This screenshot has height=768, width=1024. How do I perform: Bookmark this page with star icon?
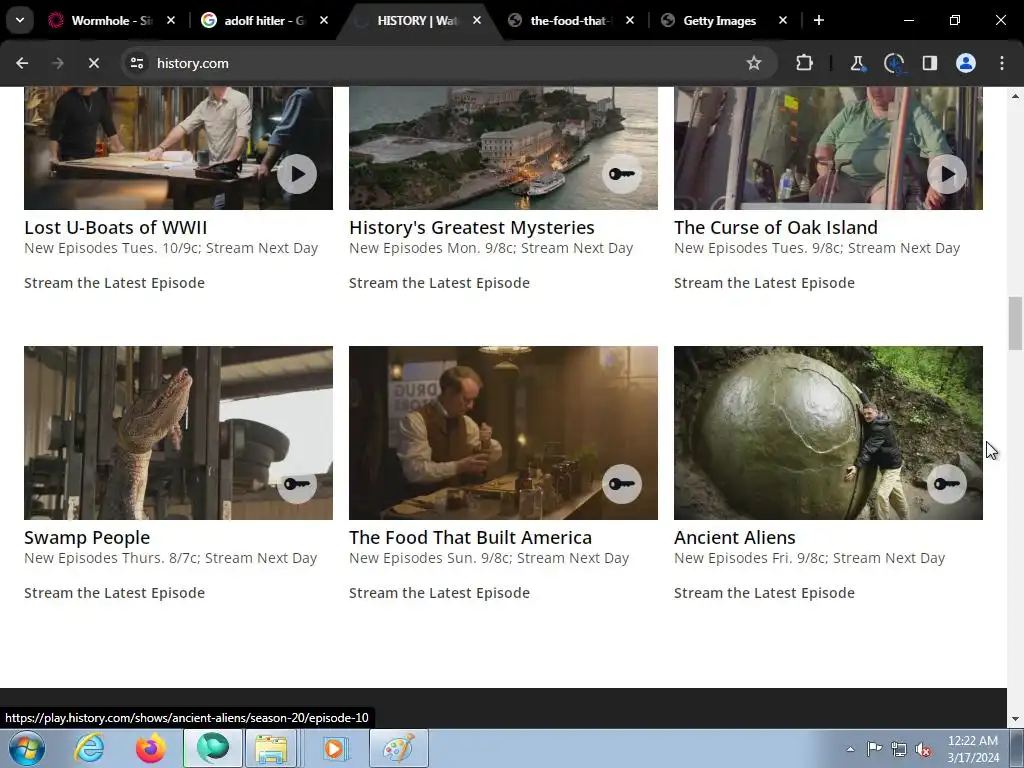coord(754,63)
